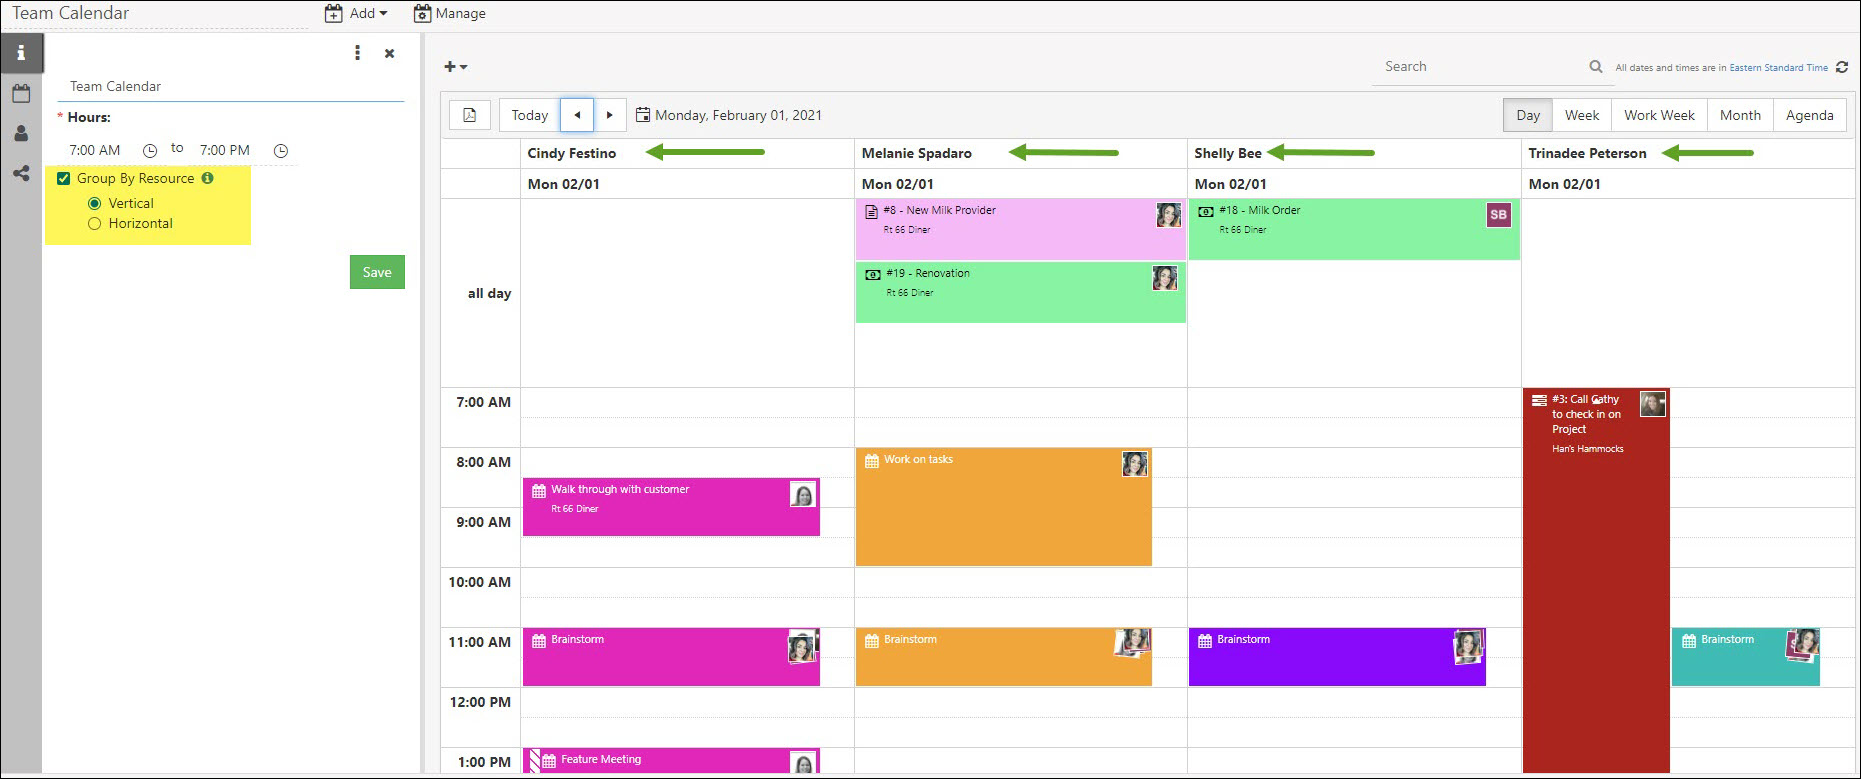Switch to the Week view tab
This screenshot has width=1861, height=779.
click(x=1582, y=115)
